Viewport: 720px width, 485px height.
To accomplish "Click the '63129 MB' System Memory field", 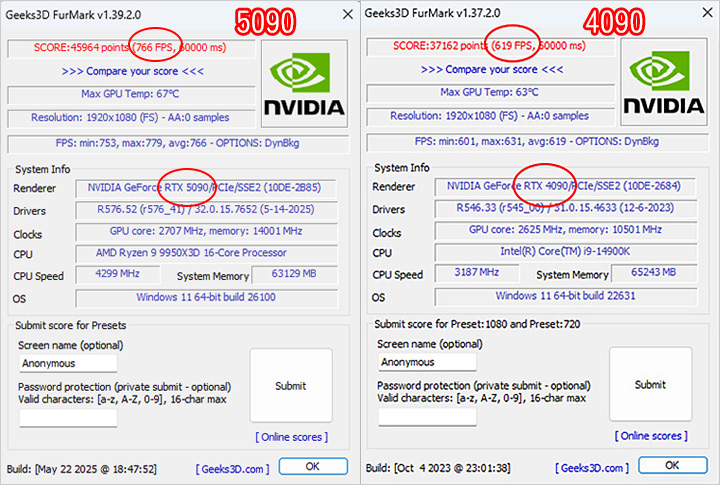I will pos(294,274).
